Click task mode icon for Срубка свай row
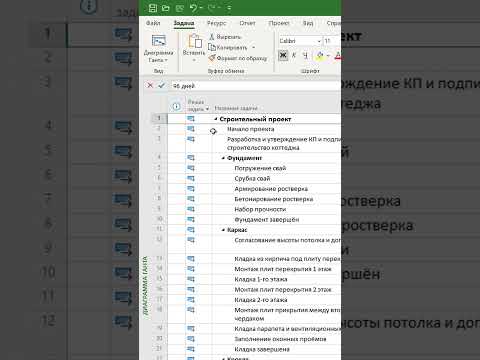 [191, 178]
